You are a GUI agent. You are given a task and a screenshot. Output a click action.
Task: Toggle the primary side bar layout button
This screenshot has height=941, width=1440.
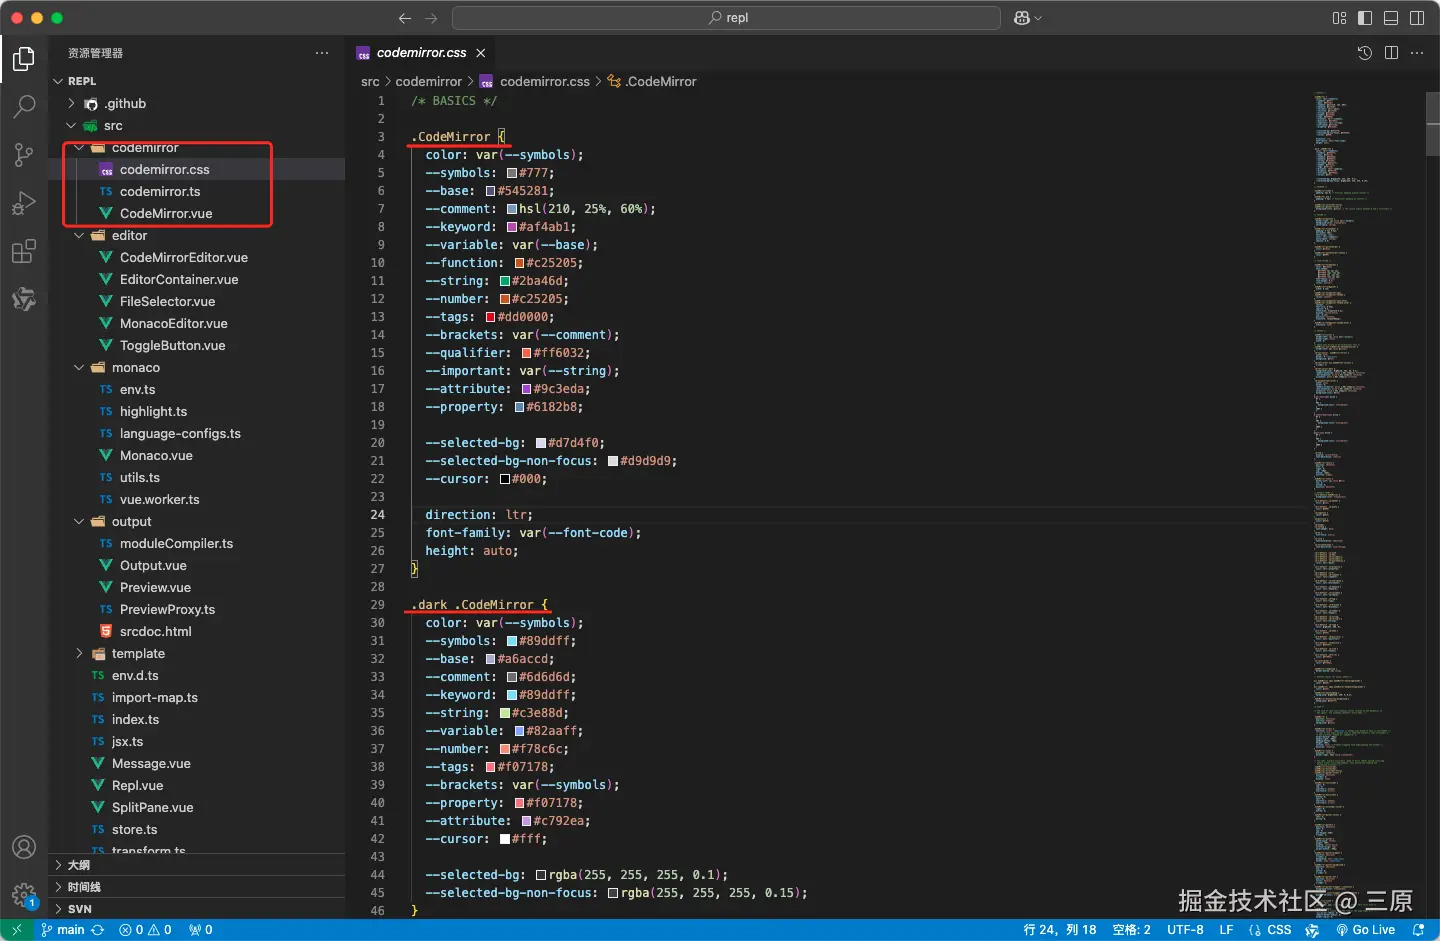tap(1365, 18)
